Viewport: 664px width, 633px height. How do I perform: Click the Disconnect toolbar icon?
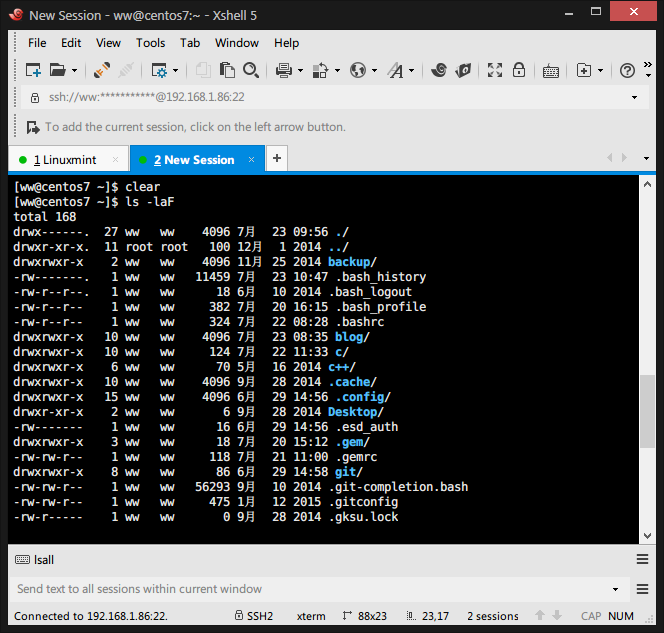pyautogui.click(x=102, y=70)
